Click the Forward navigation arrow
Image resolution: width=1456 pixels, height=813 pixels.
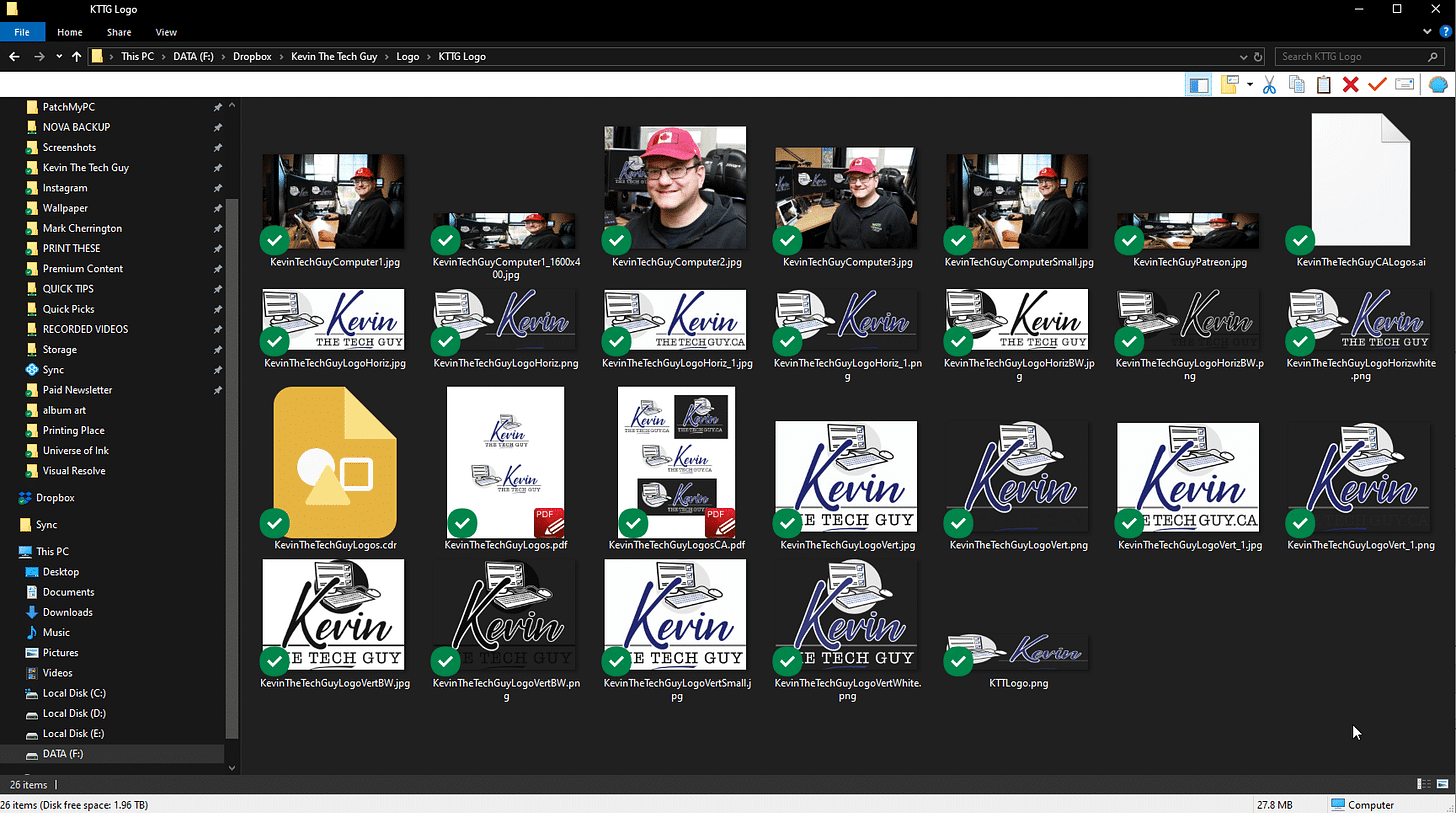click(x=39, y=57)
